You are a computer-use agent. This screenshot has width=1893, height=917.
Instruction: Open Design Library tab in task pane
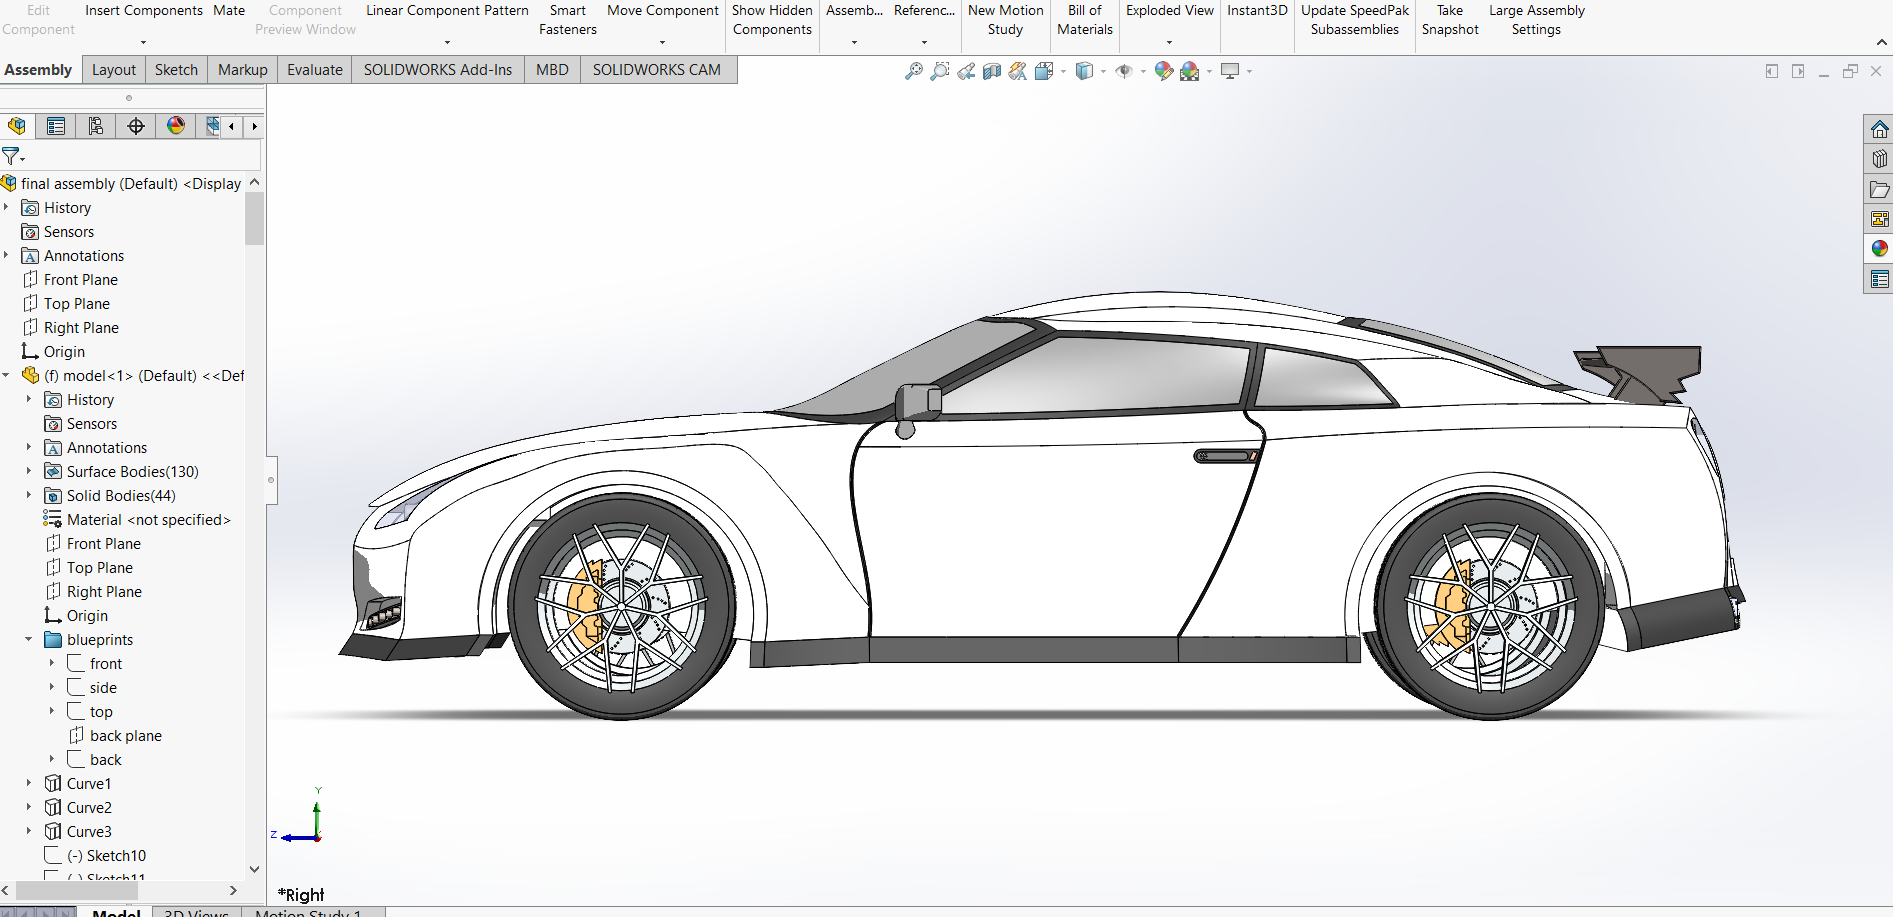[1879, 159]
